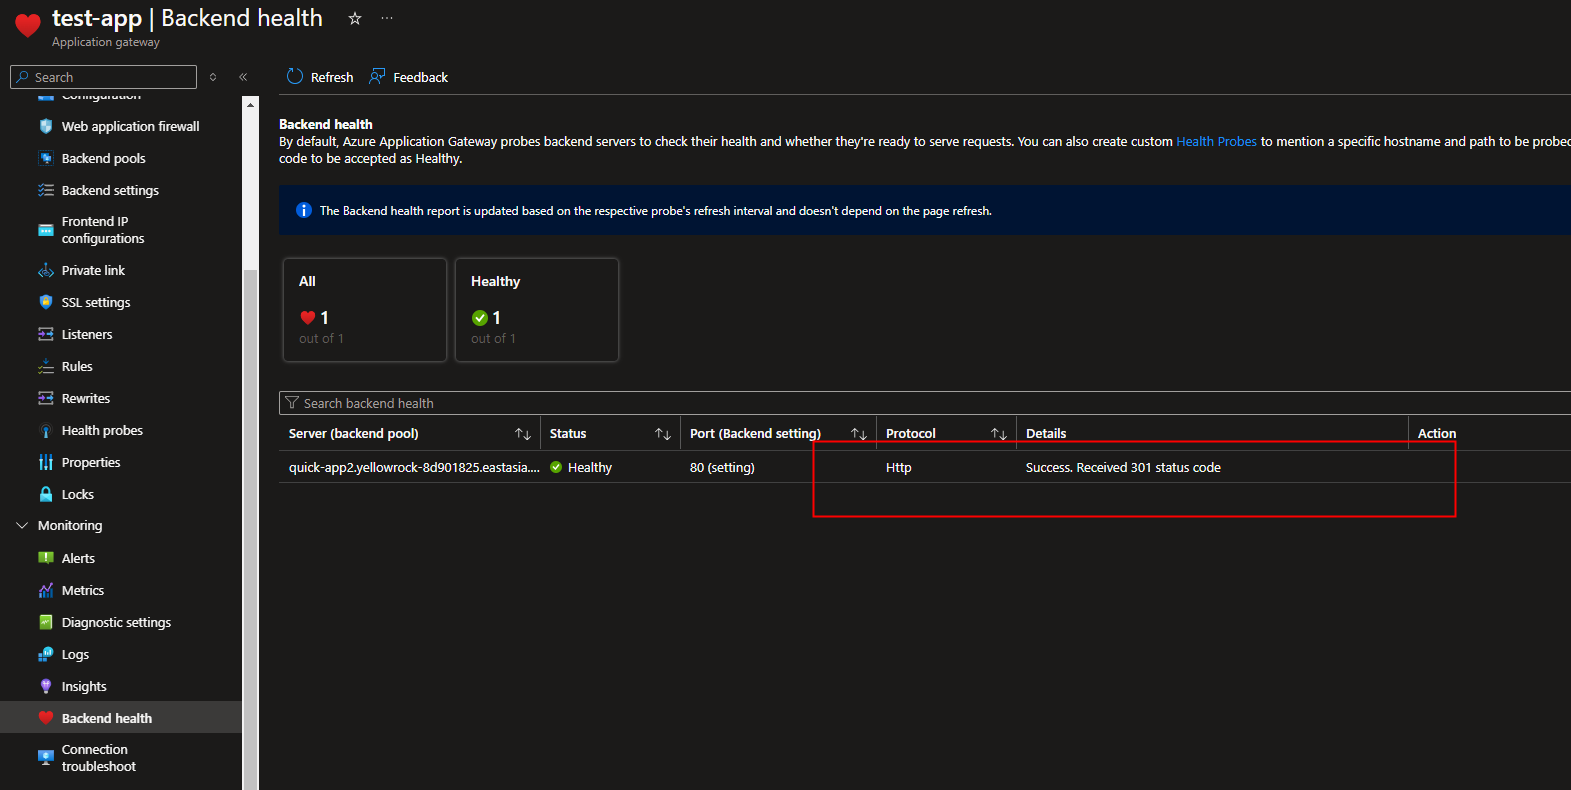Open the Health Probes hyperlink in description
The width and height of the screenshot is (1571, 790).
pos(1216,141)
